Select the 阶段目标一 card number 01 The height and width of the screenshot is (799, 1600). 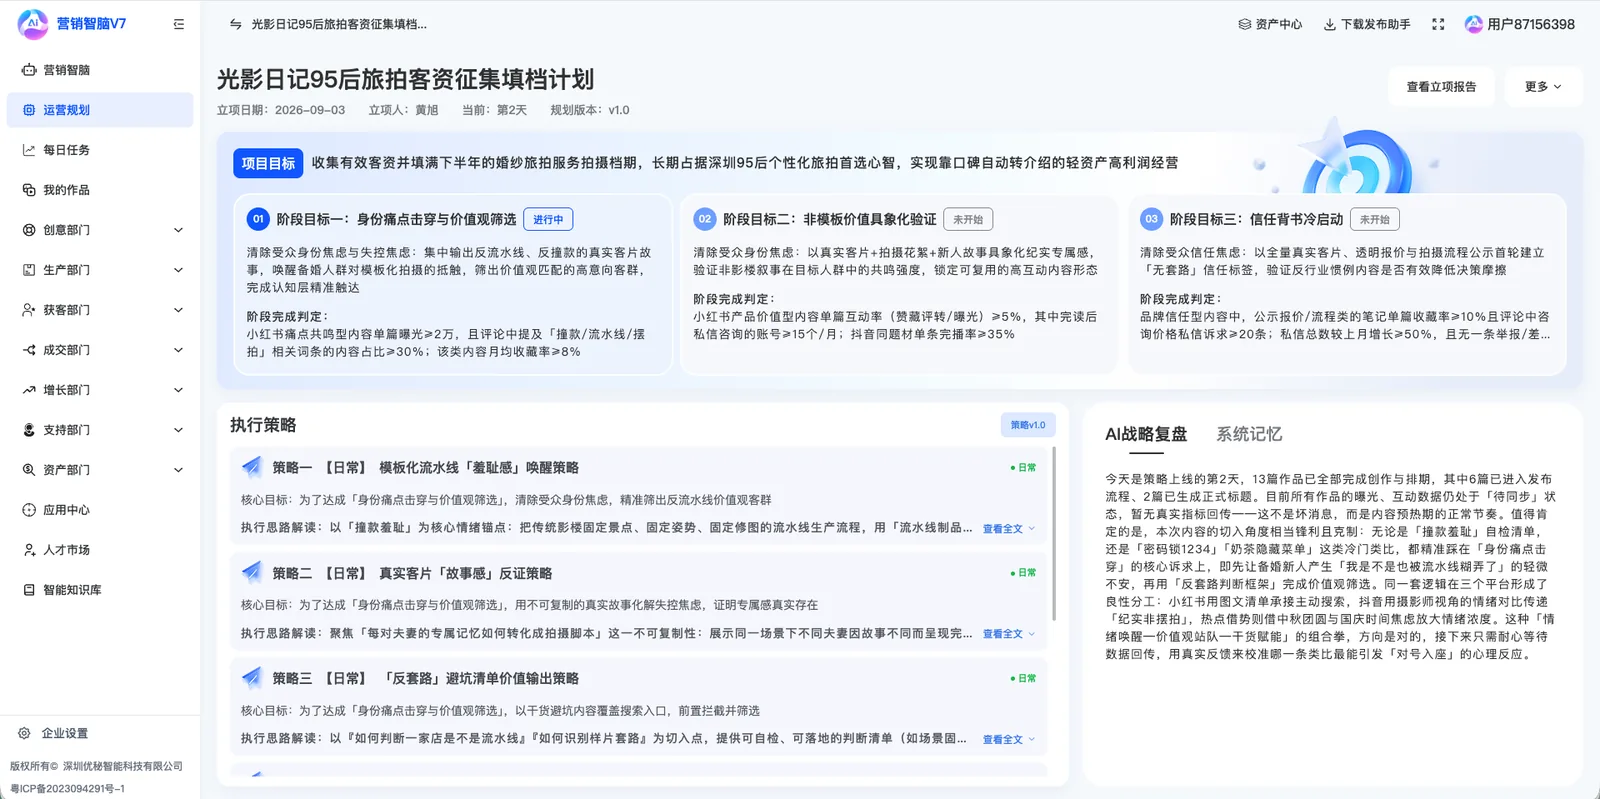(258, 219)
